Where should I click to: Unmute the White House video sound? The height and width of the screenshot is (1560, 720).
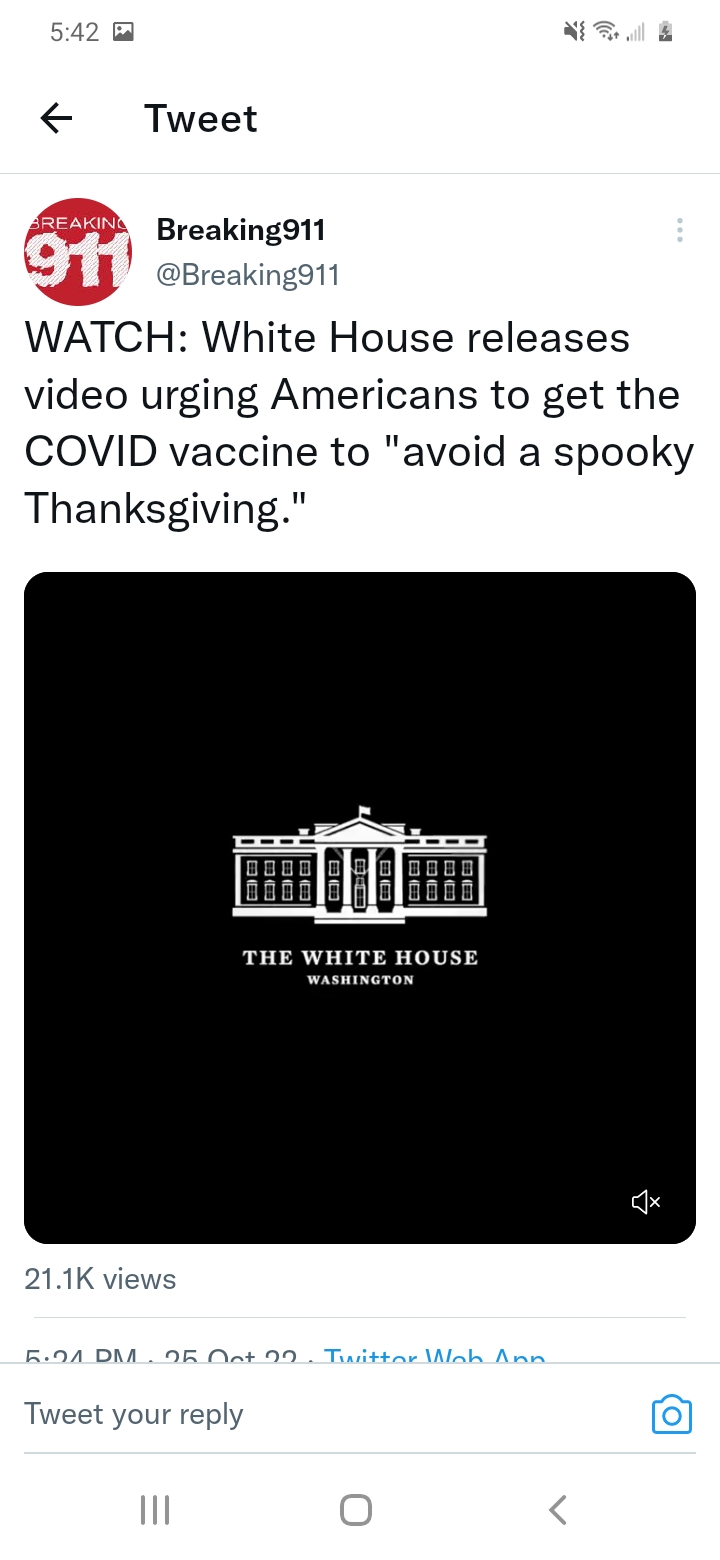(646, 1202)
